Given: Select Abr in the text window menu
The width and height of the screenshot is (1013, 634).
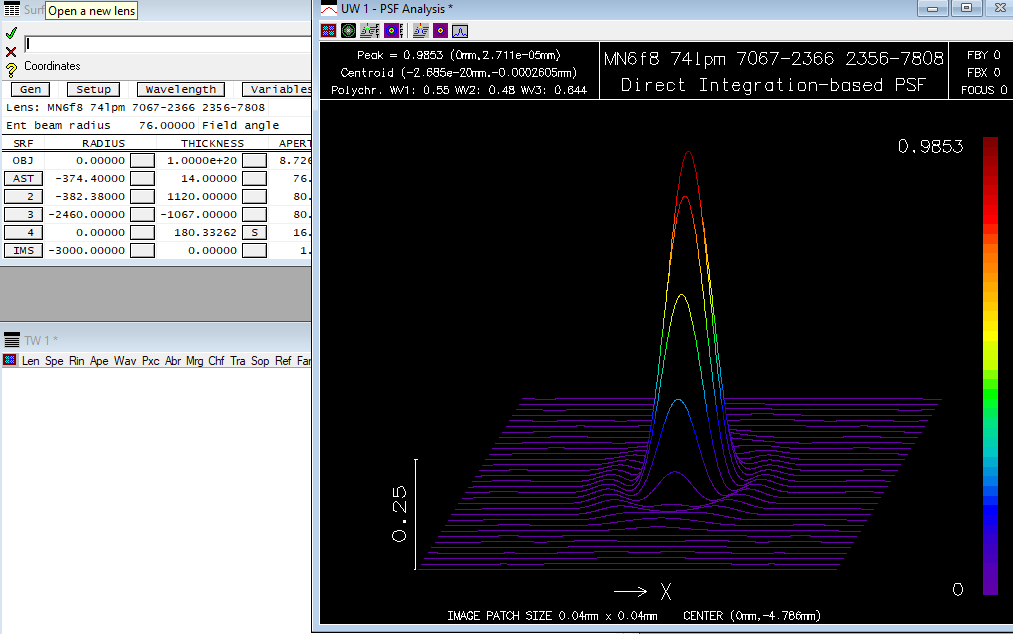Looking at the screenshot, I should pyautogui.click(x=173, y=360).
